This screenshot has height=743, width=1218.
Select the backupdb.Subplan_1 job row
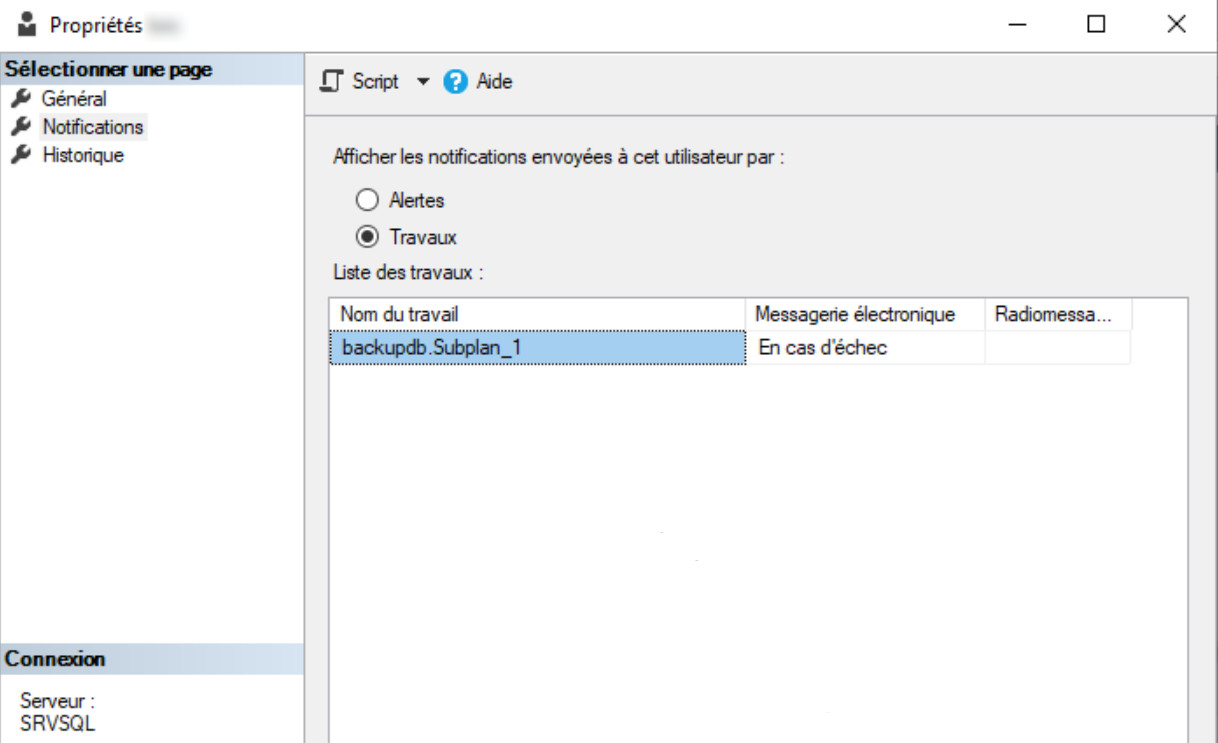point(536,348)
